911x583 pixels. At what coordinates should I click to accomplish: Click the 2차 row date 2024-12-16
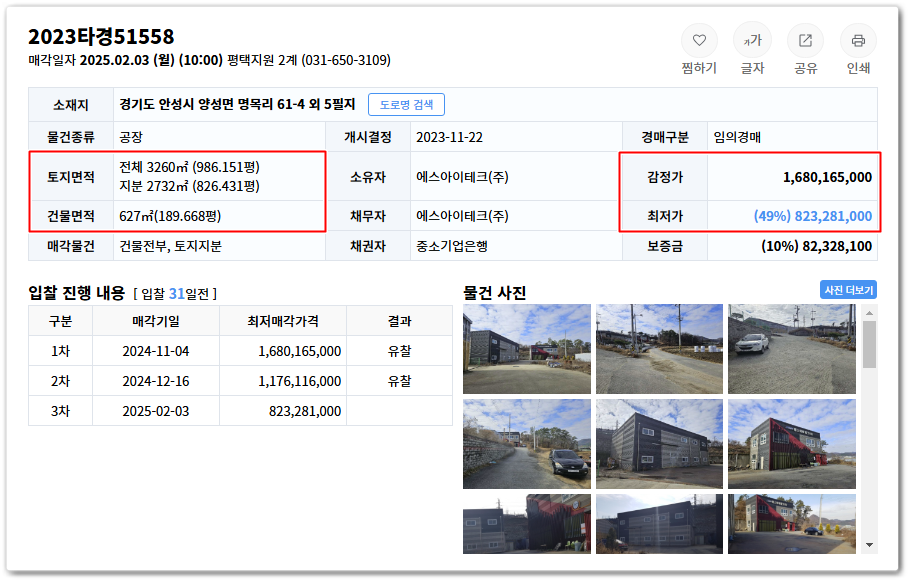tap(156, 381)
